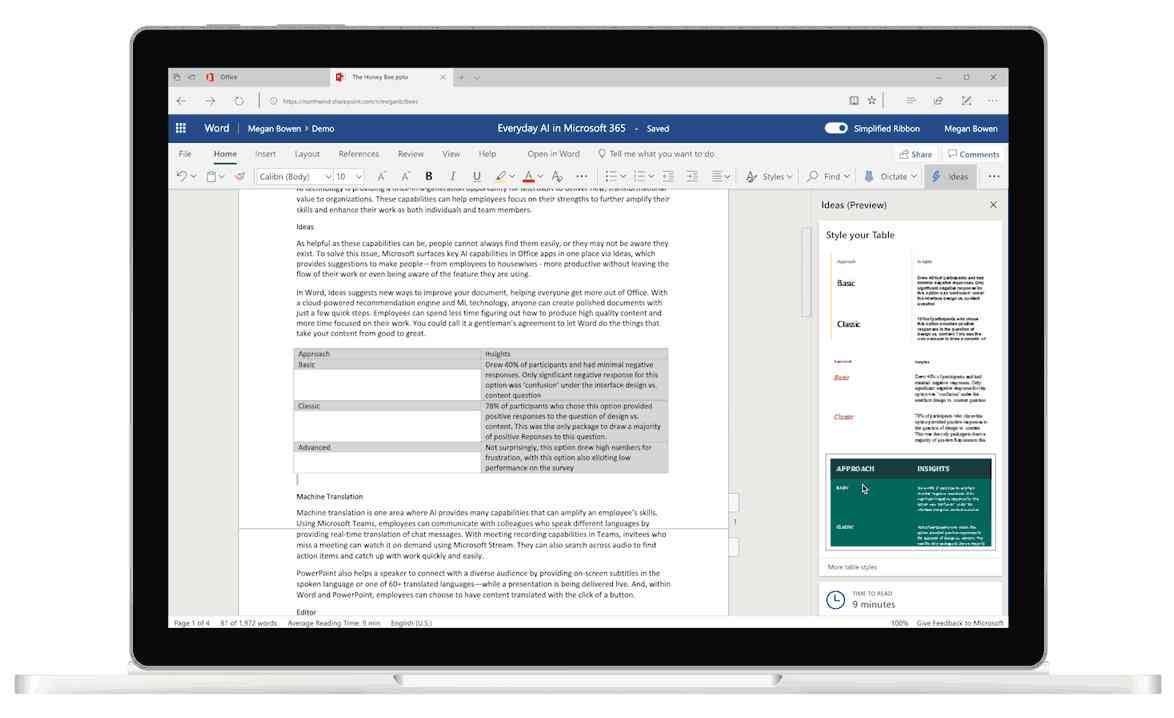
Task: Switch to the Office browser tab
Action: pos(250,77)
